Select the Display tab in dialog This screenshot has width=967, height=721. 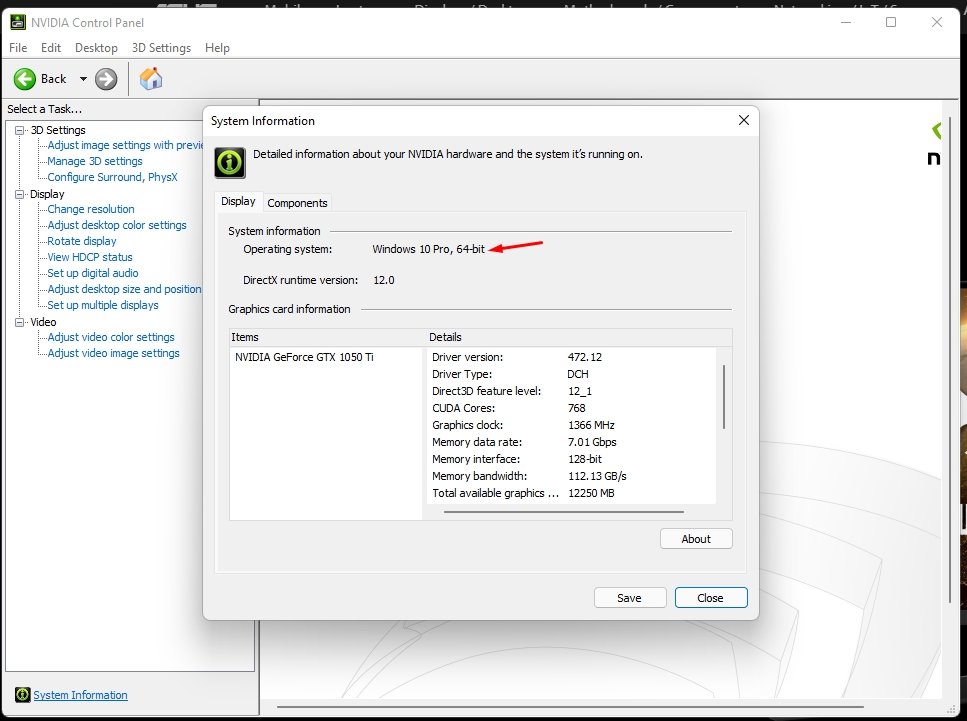[238, 201]
